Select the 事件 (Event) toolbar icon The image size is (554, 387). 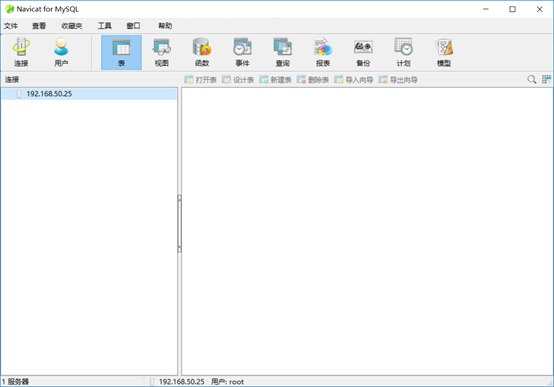point(242,52)
